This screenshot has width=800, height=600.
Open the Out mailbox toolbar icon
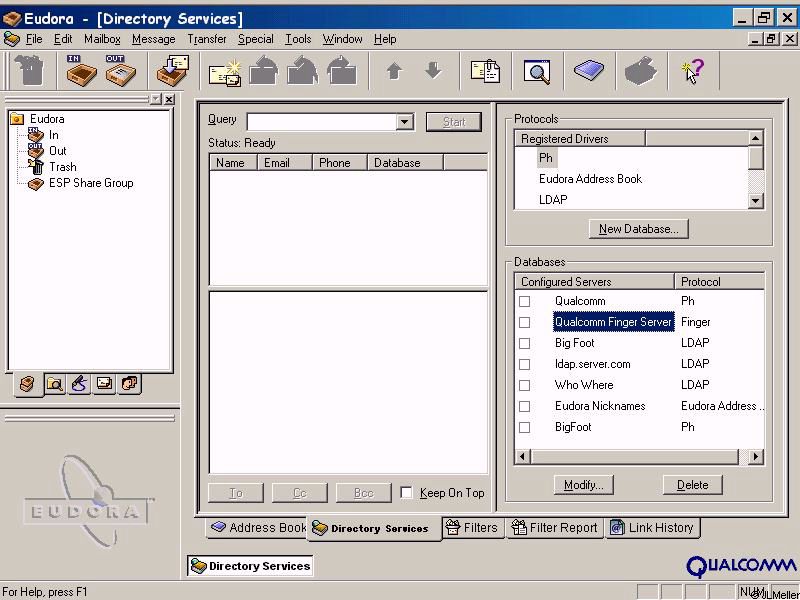tap(121, 70)
